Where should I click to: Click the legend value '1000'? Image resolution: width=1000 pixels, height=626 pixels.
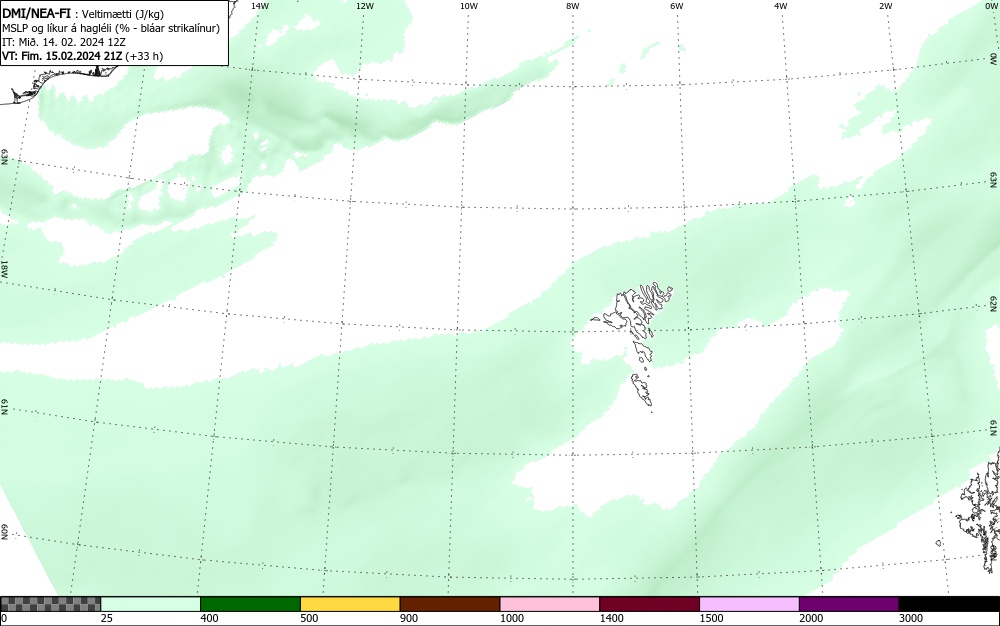pyautogui.click(x=511, y=618)
